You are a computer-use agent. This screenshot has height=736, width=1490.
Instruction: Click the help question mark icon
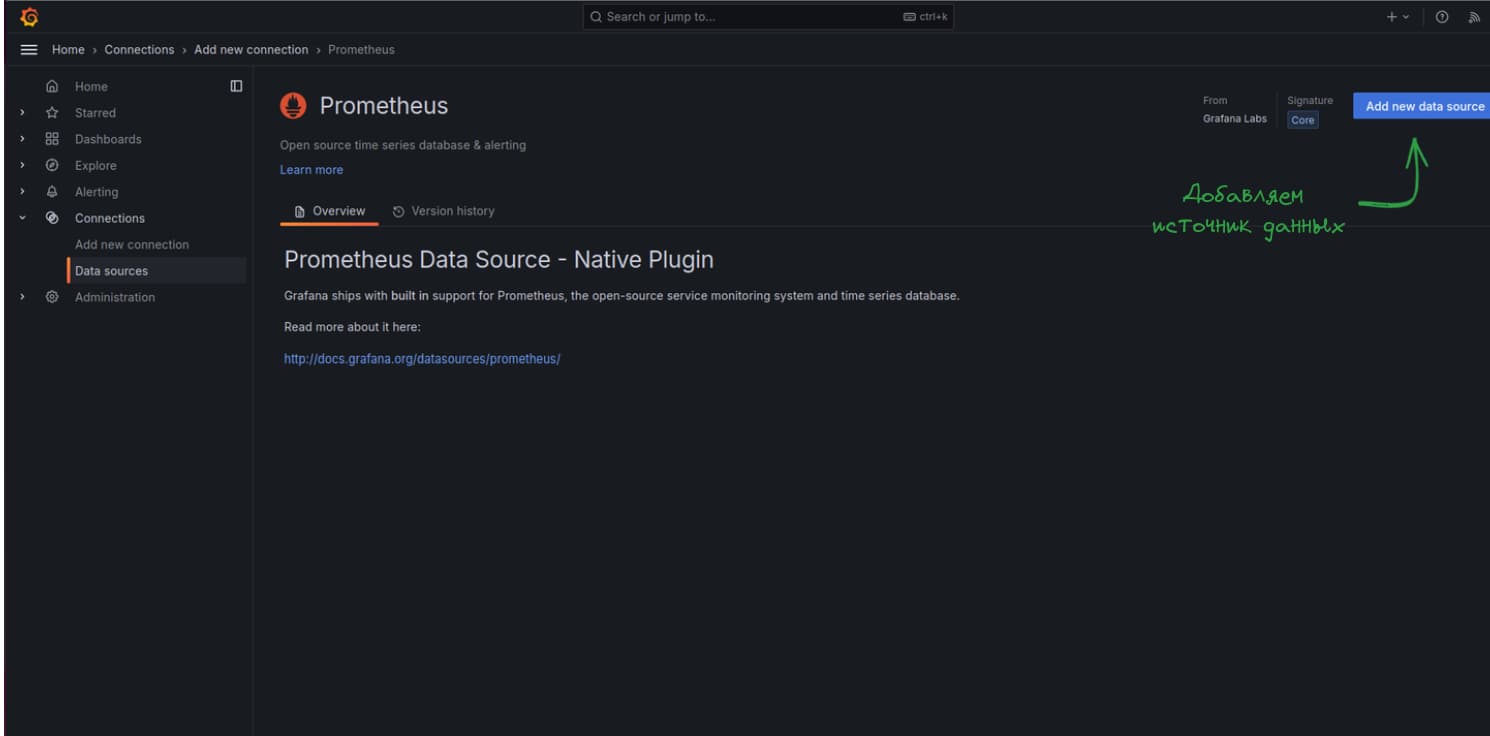pyautogui.click(x=1442, y=17)
